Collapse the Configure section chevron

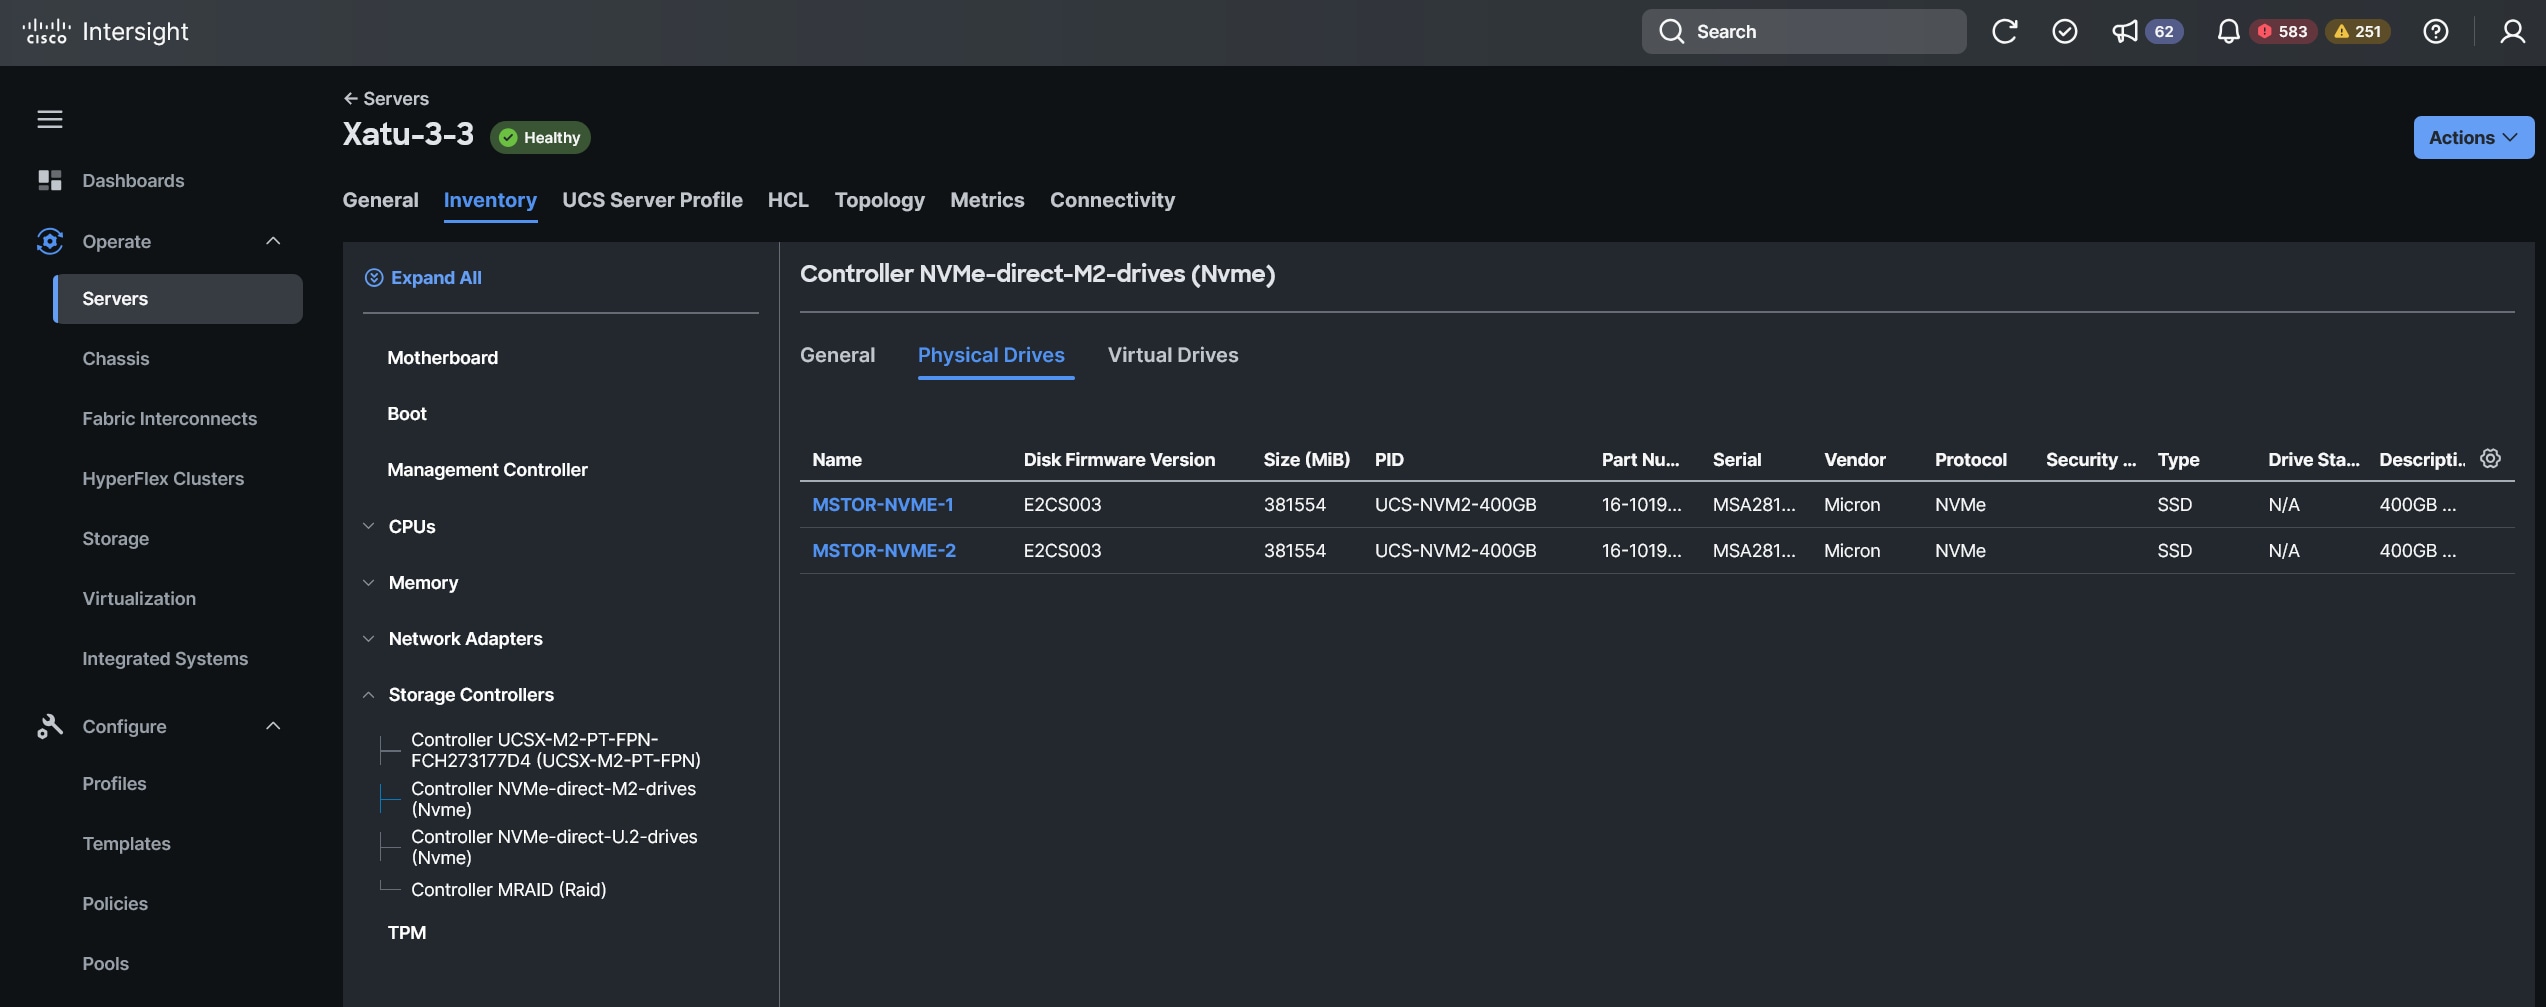pyautogui.click(x=273, y=726)
